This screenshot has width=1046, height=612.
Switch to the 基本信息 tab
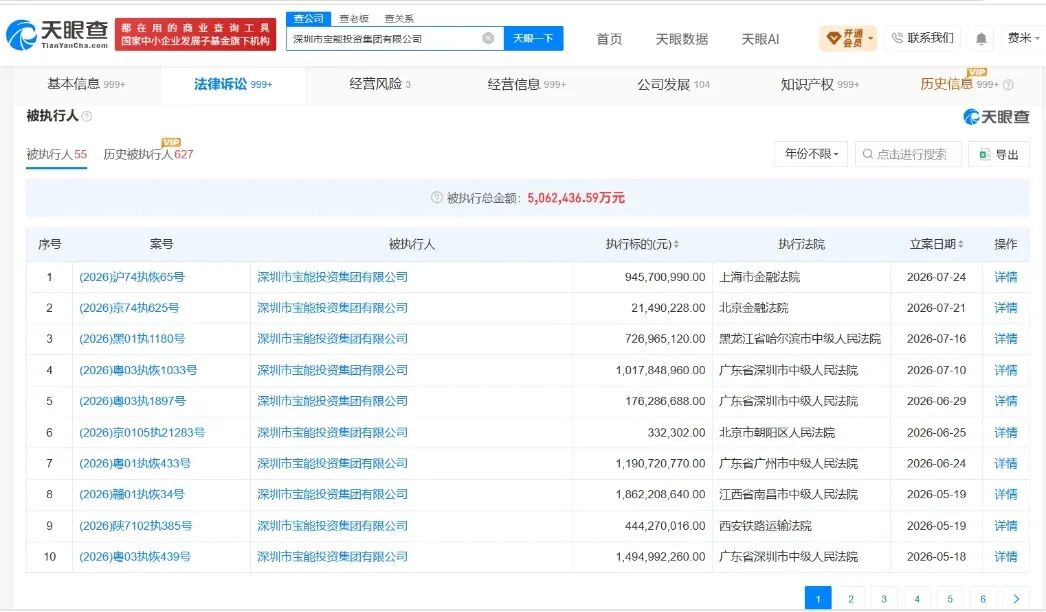(86, 84)
